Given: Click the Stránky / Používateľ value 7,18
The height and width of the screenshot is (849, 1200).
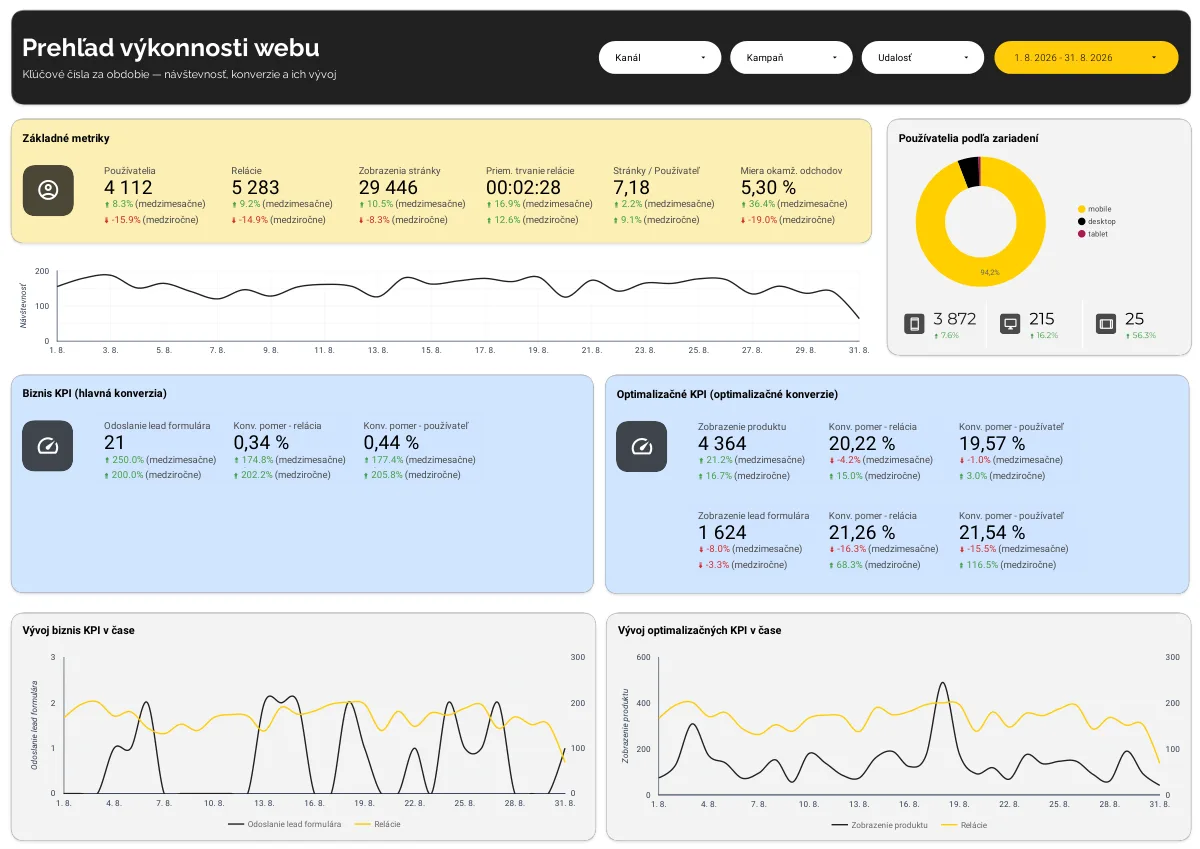Looking at the screenshot, I should tap(631, 187).
